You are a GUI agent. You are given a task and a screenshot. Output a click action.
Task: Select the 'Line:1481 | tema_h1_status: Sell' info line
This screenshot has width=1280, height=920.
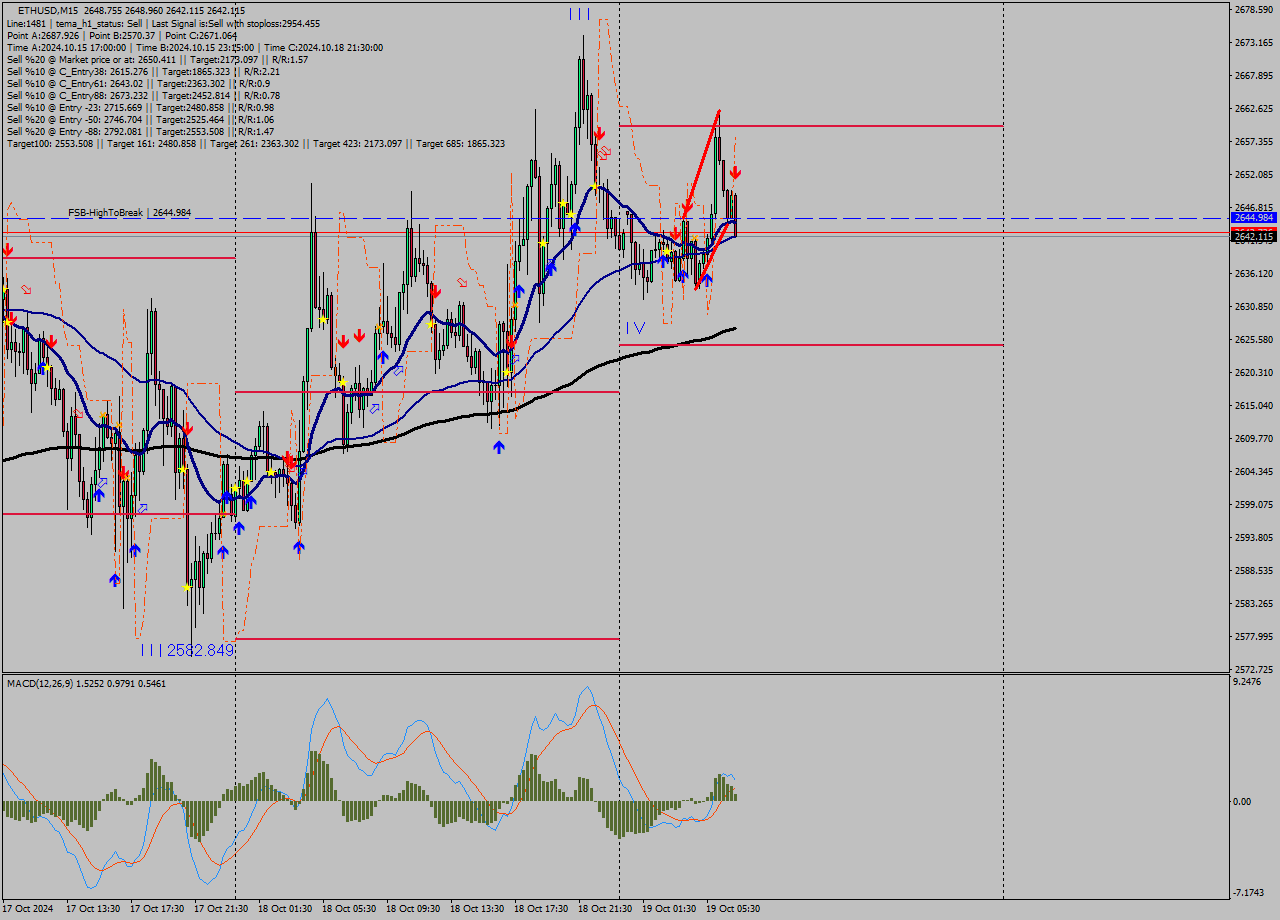pos(164,23)
